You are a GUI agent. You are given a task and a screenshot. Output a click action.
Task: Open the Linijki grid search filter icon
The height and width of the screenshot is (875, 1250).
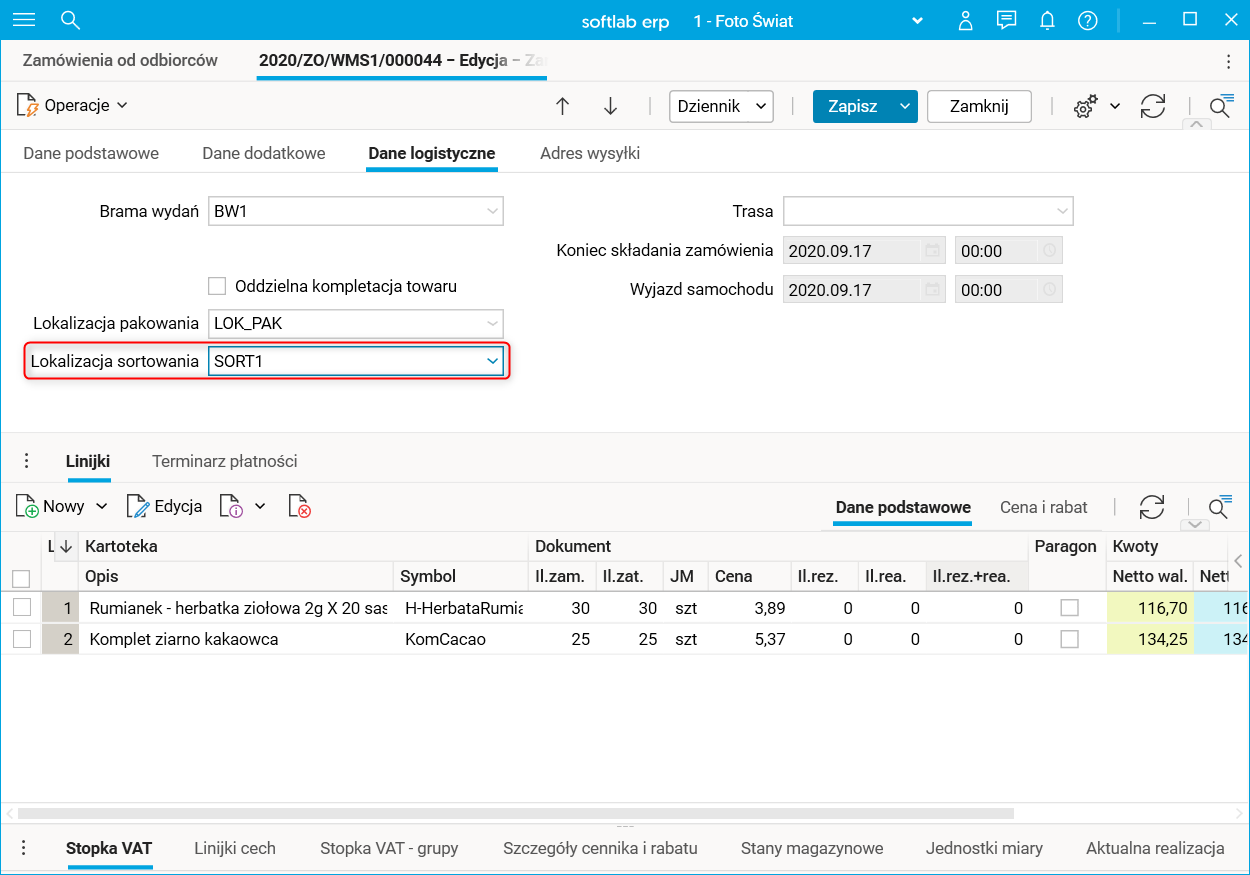1220,506
